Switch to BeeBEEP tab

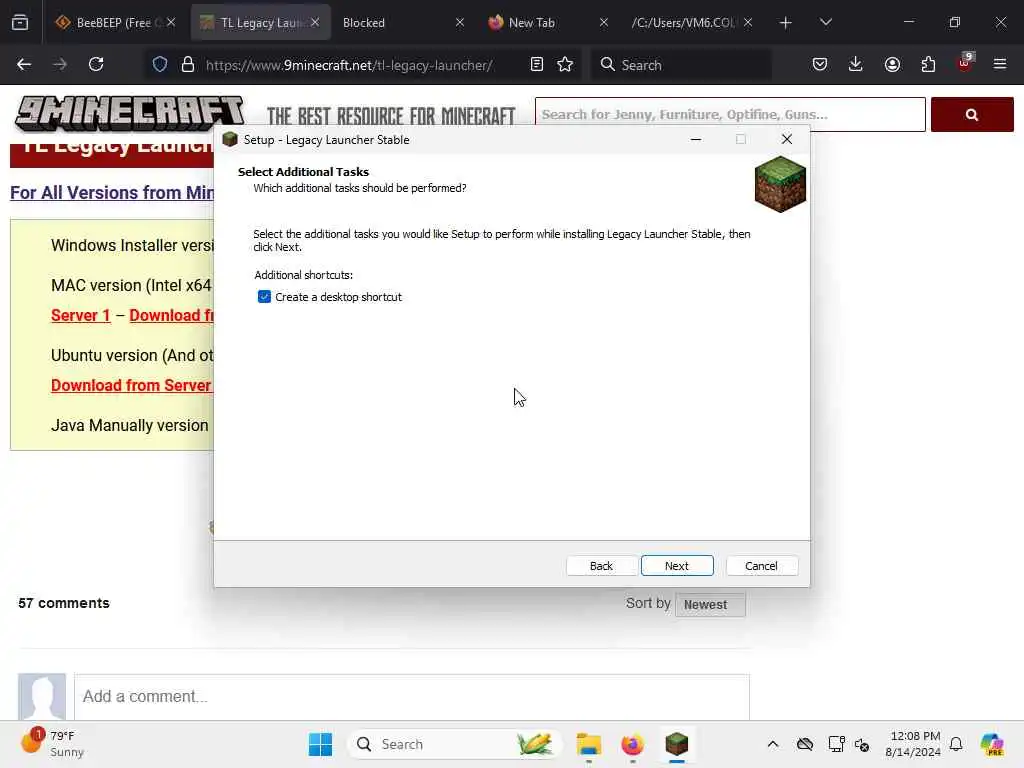pyautogui.click(x=114, y=22)
